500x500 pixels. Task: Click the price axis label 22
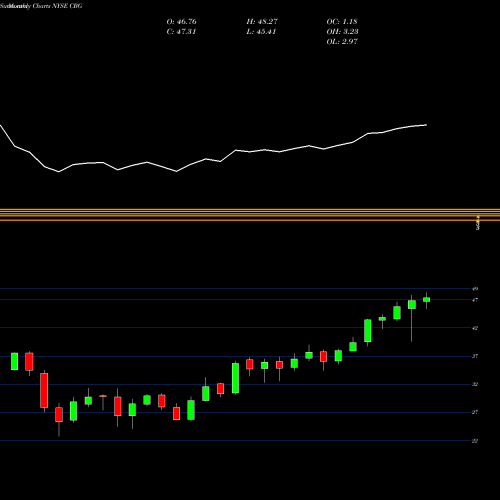475,441
